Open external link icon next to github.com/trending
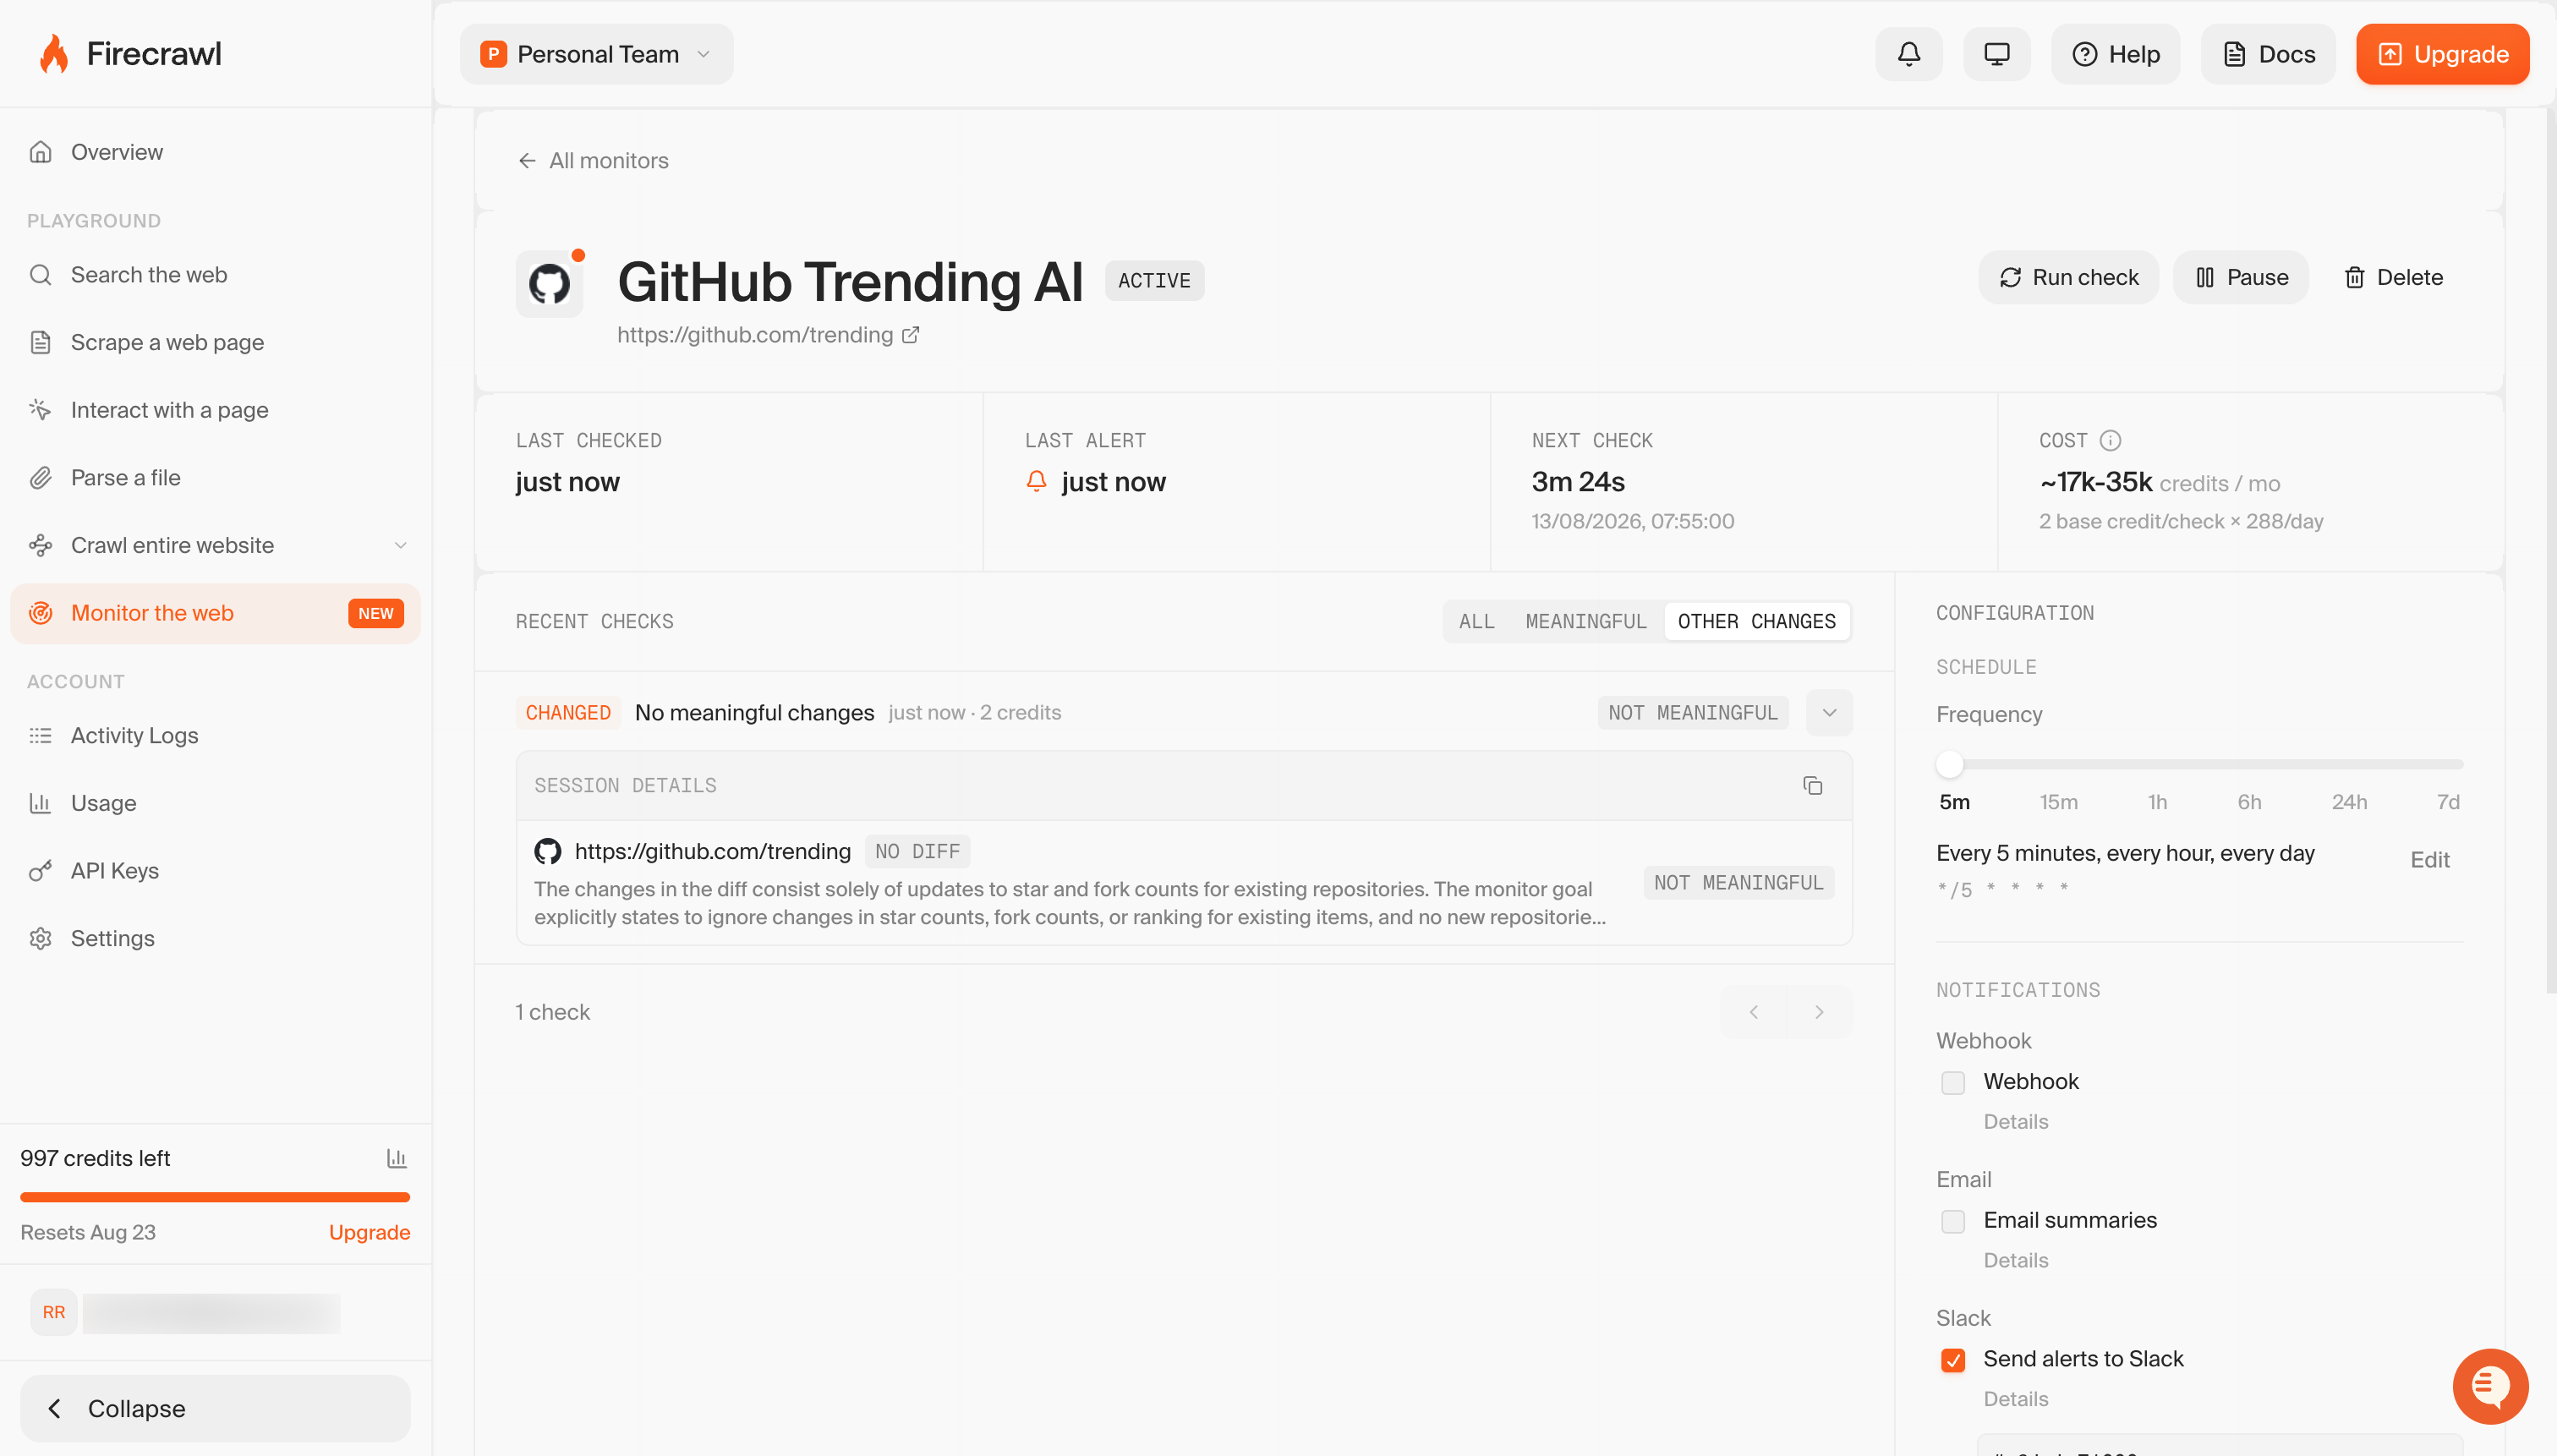Viewport: 2557px width, 1456px height. [x=910, y=335]
